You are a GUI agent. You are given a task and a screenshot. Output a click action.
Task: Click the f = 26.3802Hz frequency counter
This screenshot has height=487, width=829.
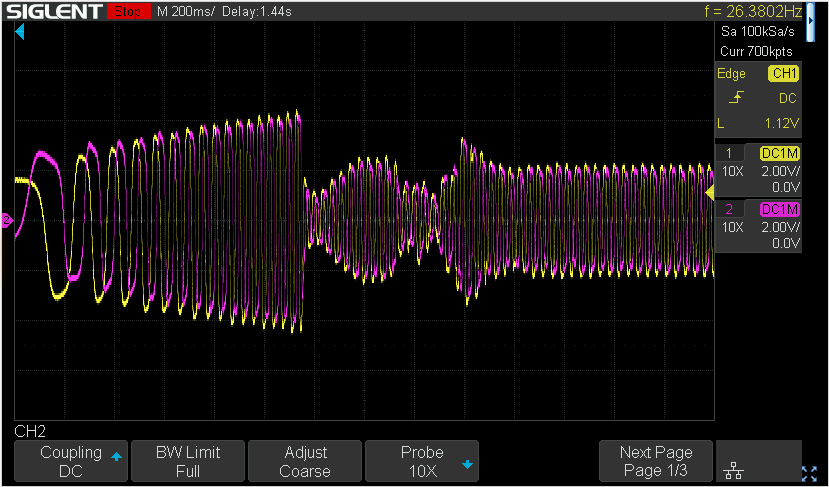pyautogui.click(x=753, y=11)
